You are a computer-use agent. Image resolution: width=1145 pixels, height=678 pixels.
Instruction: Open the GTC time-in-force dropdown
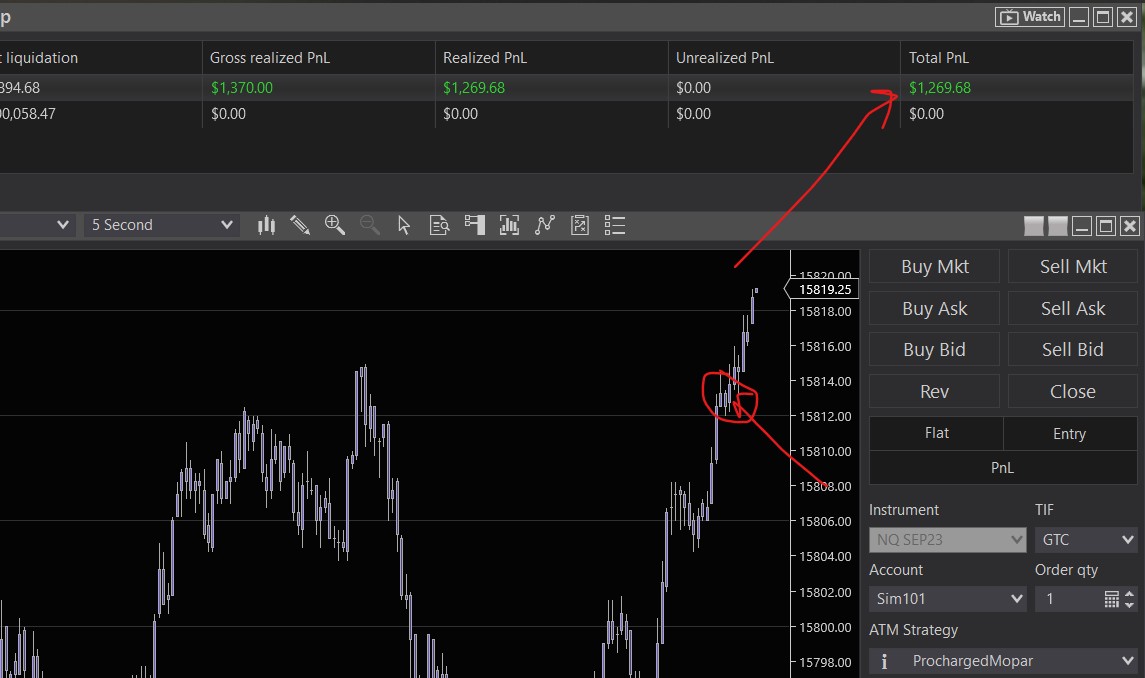(x=1086, y=540)
